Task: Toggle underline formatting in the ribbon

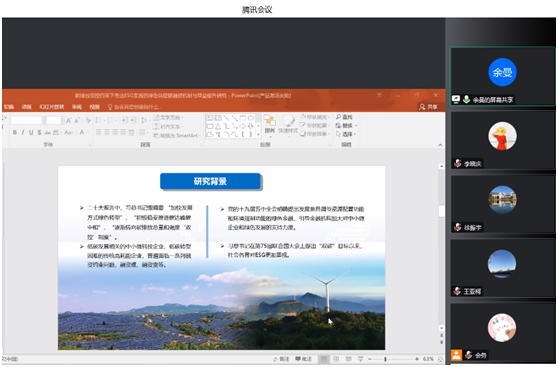Action: 31,132
